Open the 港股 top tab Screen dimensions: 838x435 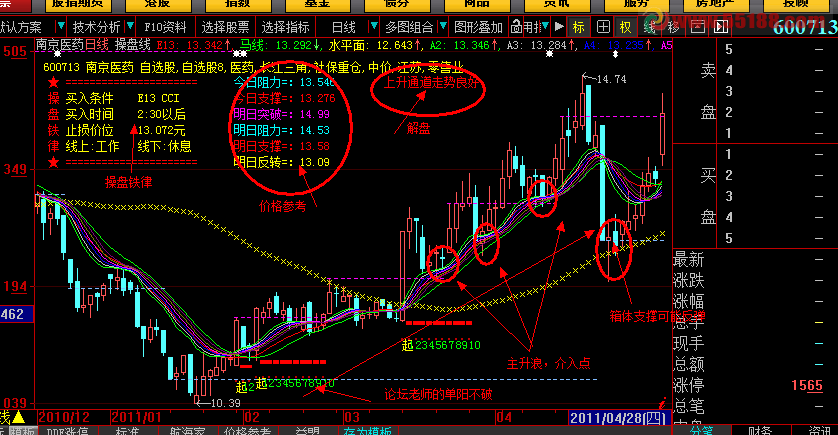[x=157, y=4]
